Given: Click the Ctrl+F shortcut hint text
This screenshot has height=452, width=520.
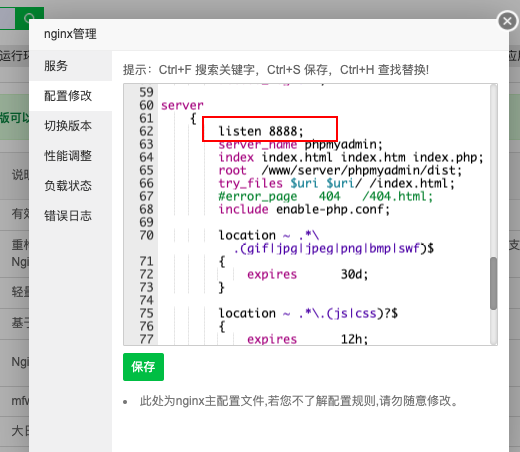Looking at the screenshot, I should click(x=206, y=70).
